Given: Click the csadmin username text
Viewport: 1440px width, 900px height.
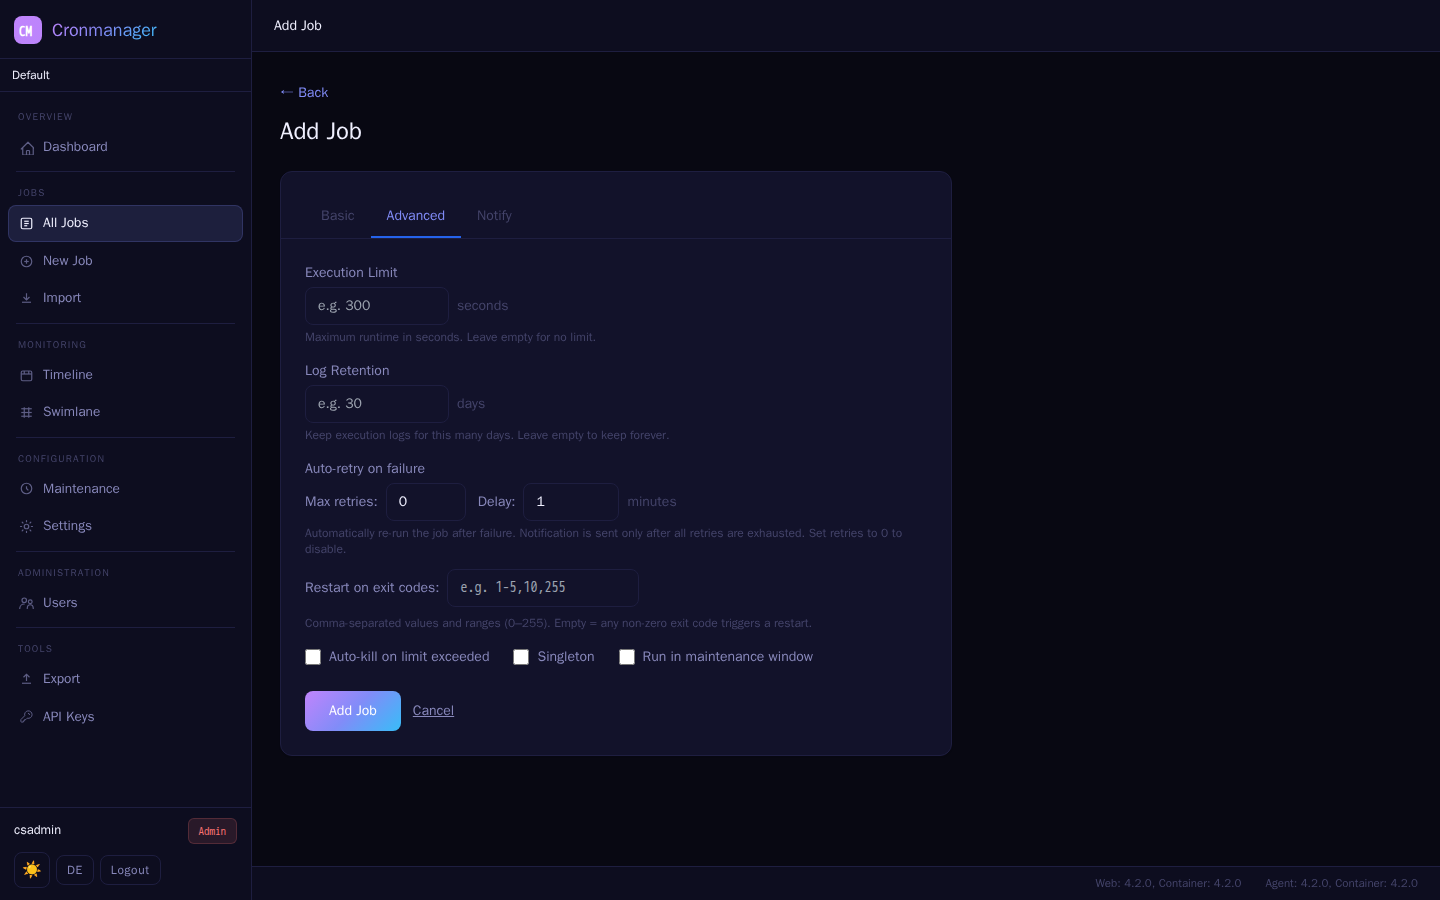Looking at the screenshot, I should click(x=38, y=830).
